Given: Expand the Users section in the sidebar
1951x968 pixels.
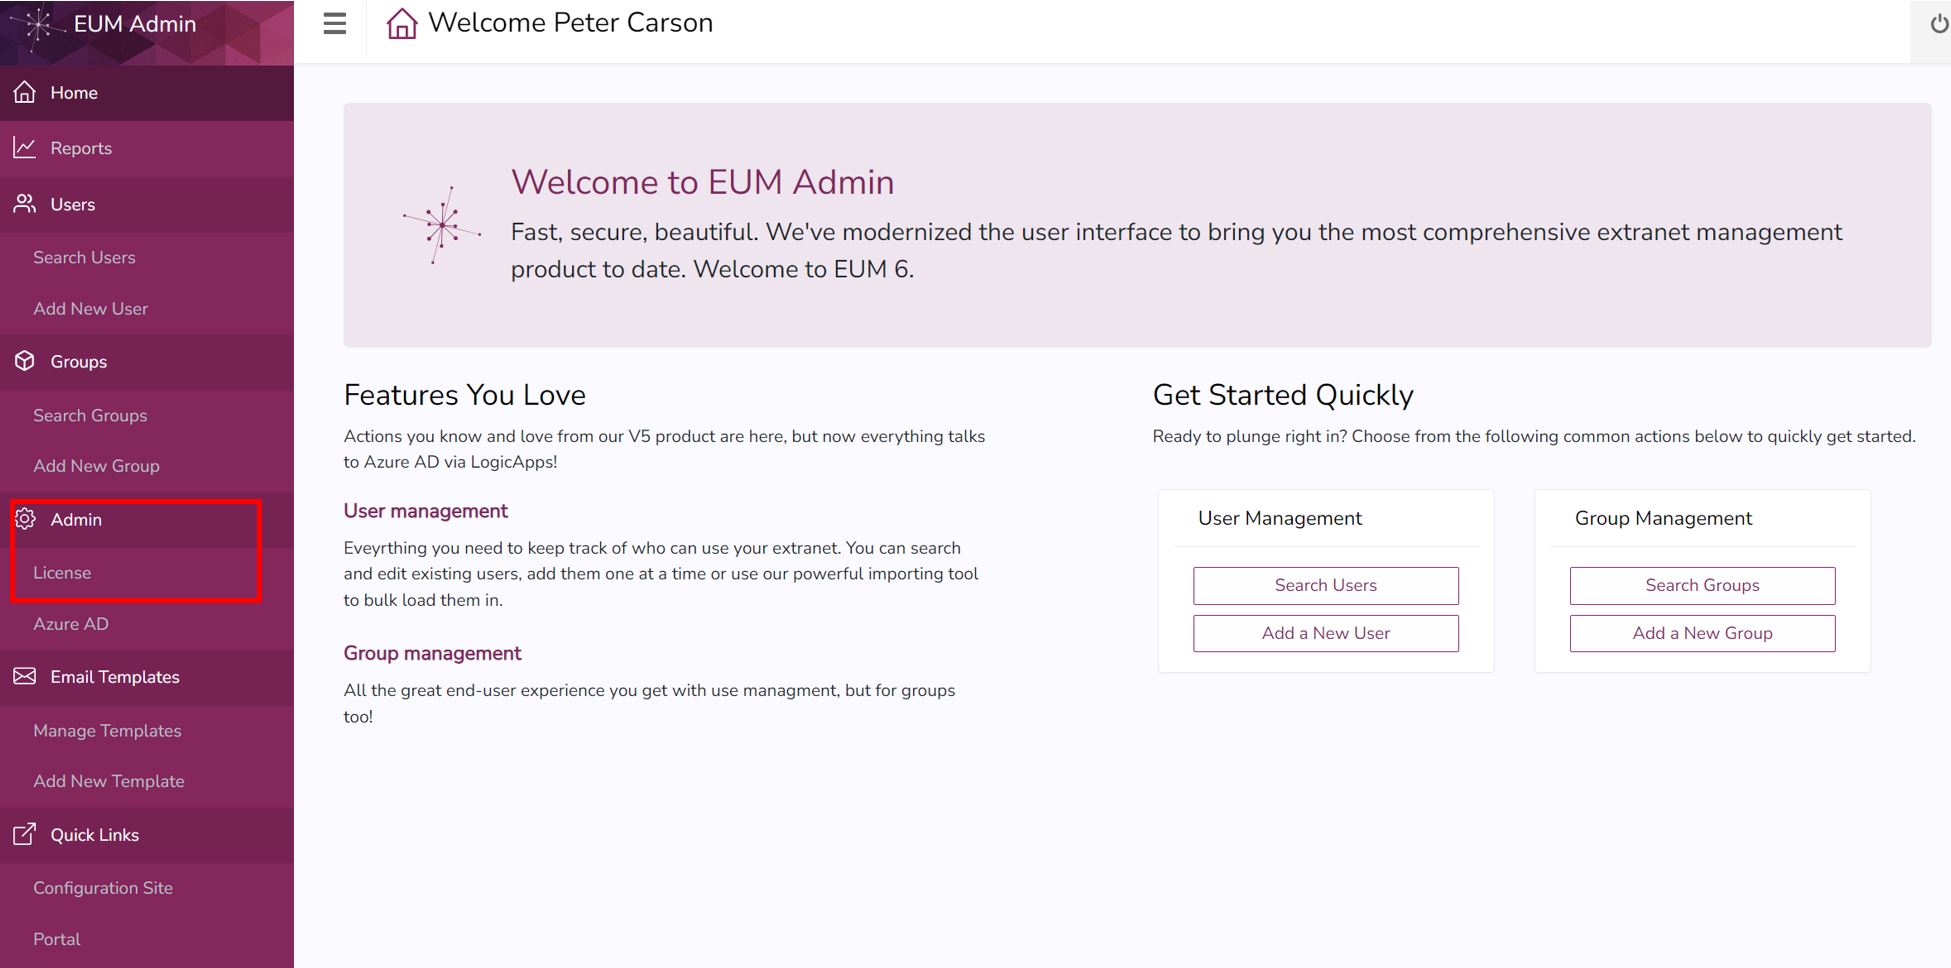Looking at the screenshot, I should click(72, 203).
